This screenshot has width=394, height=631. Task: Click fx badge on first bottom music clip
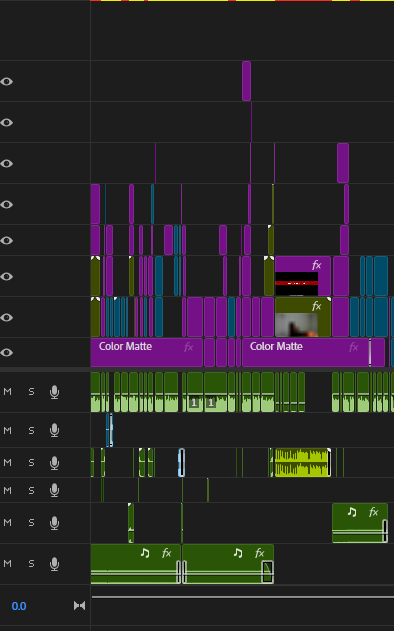point(167,553)
